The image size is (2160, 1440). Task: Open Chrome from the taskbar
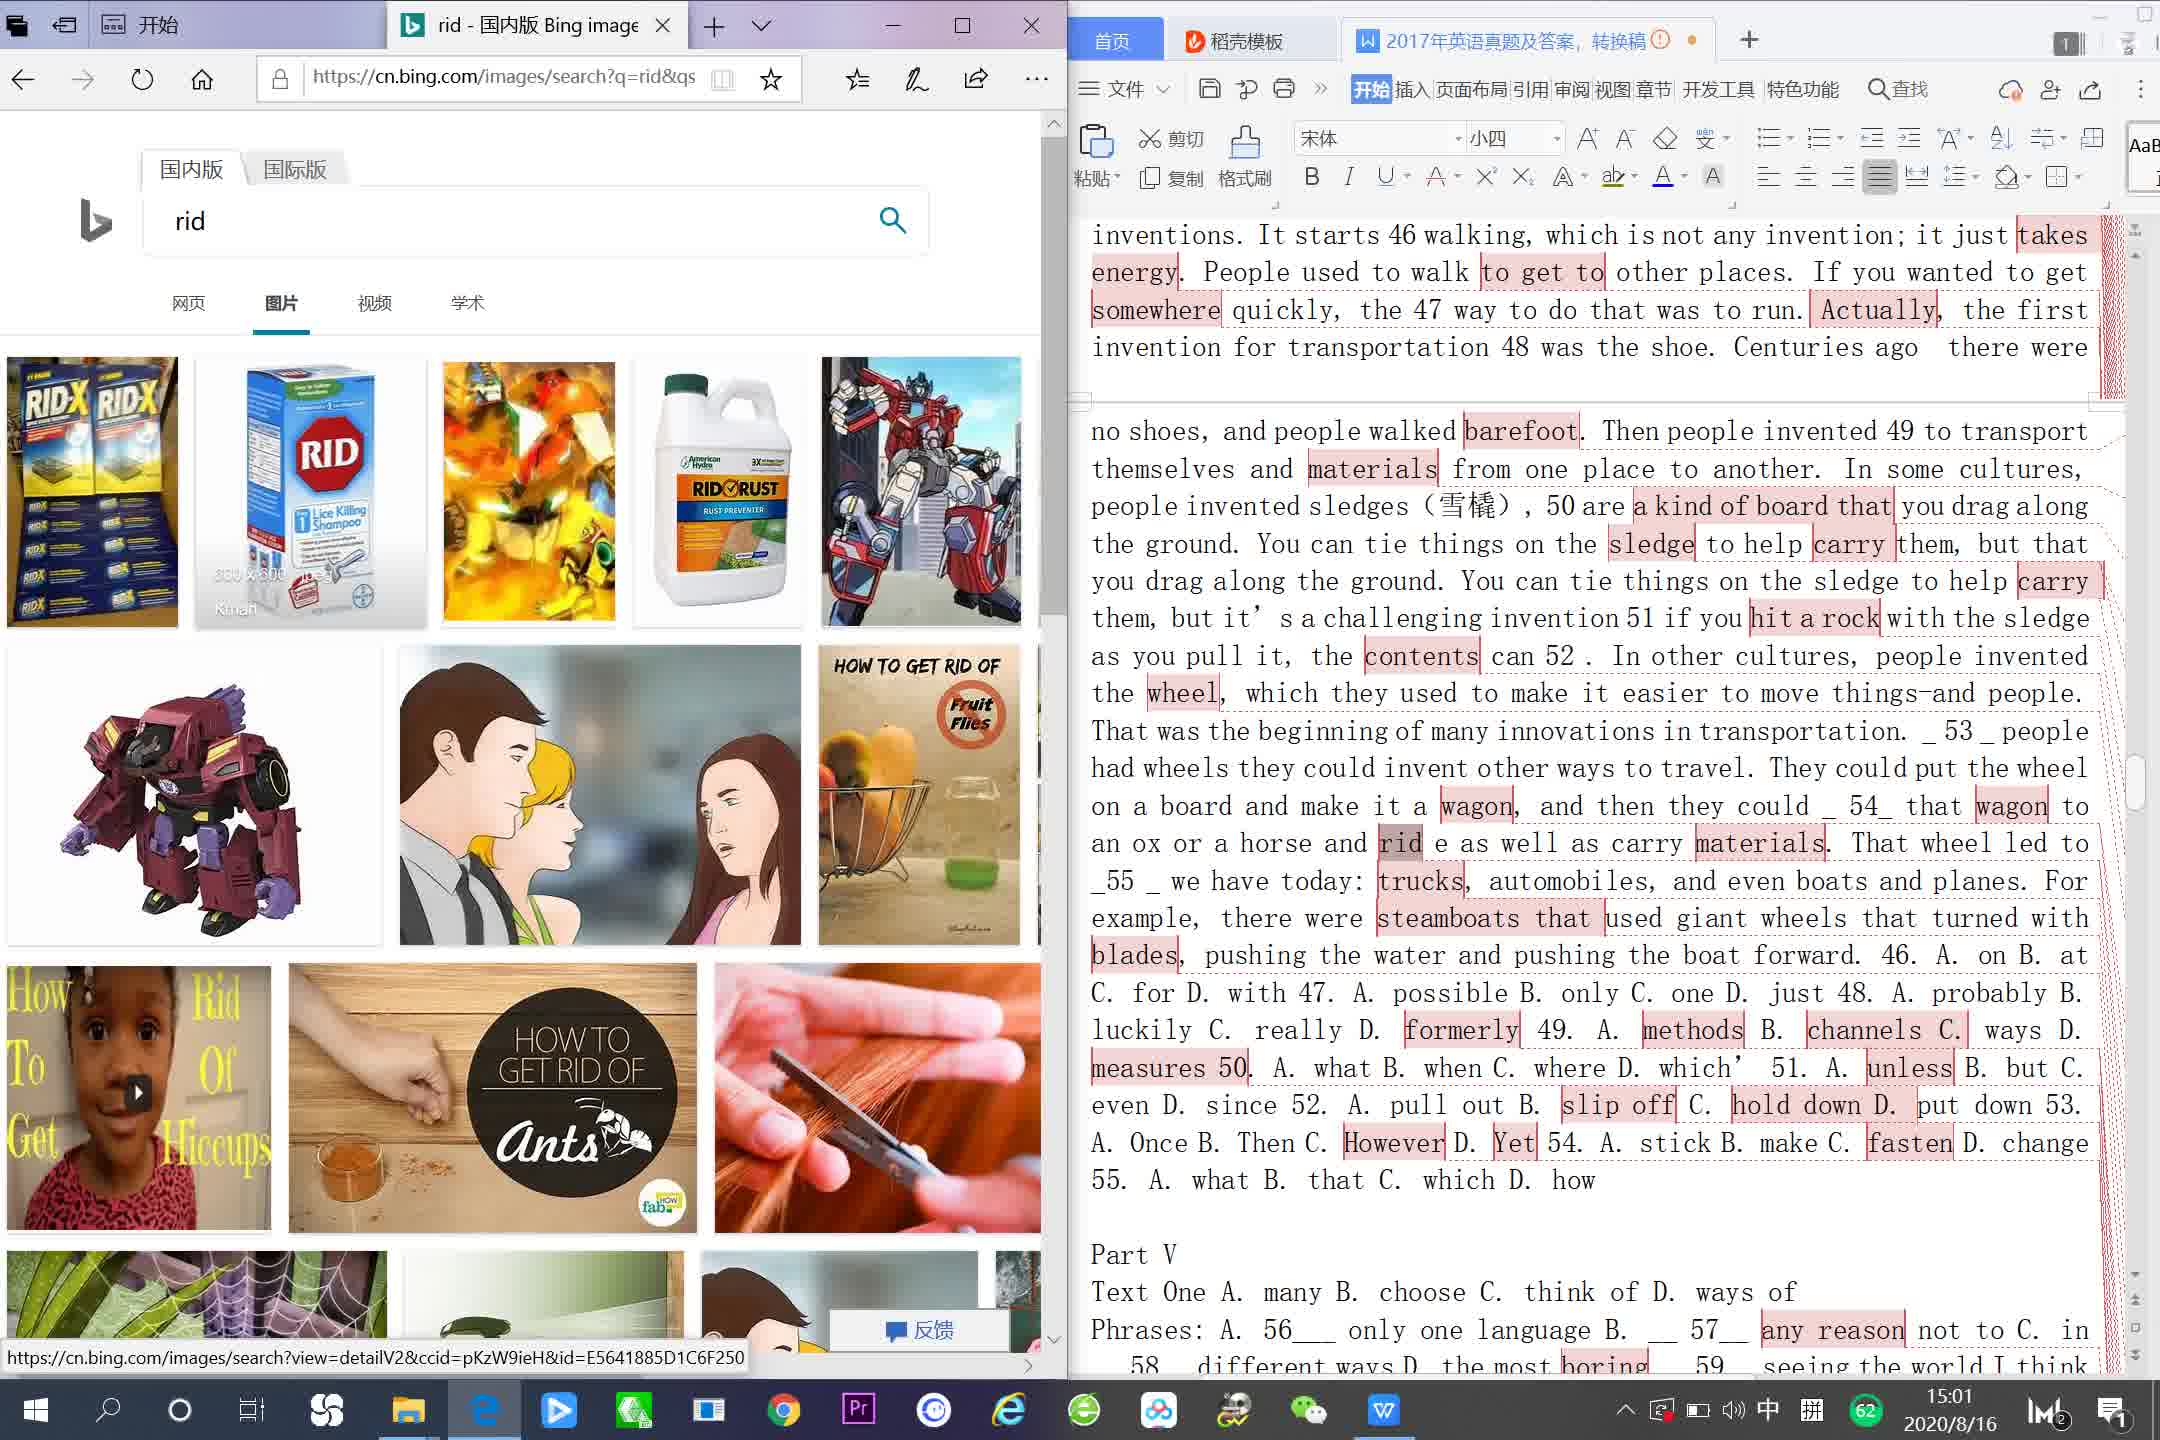[784, 1410]
